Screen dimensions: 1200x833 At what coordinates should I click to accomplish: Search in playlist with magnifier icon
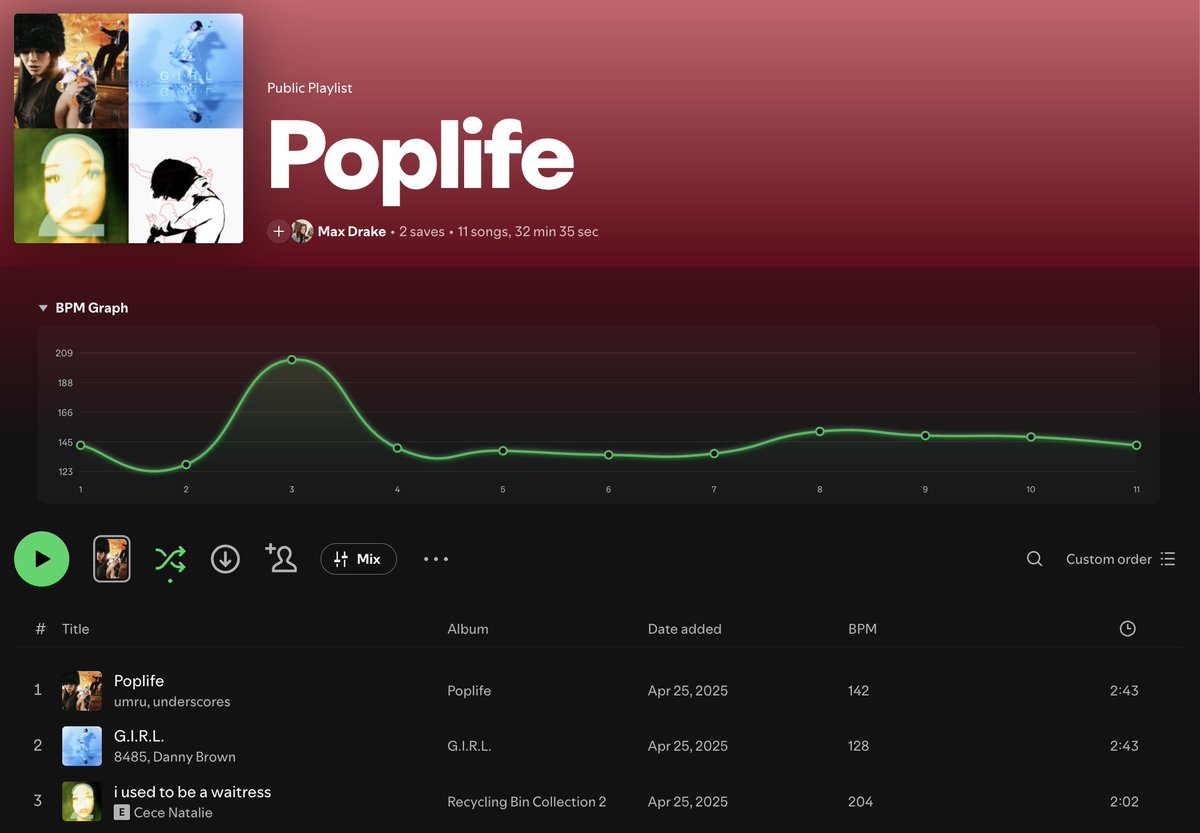pos(1034,559)
